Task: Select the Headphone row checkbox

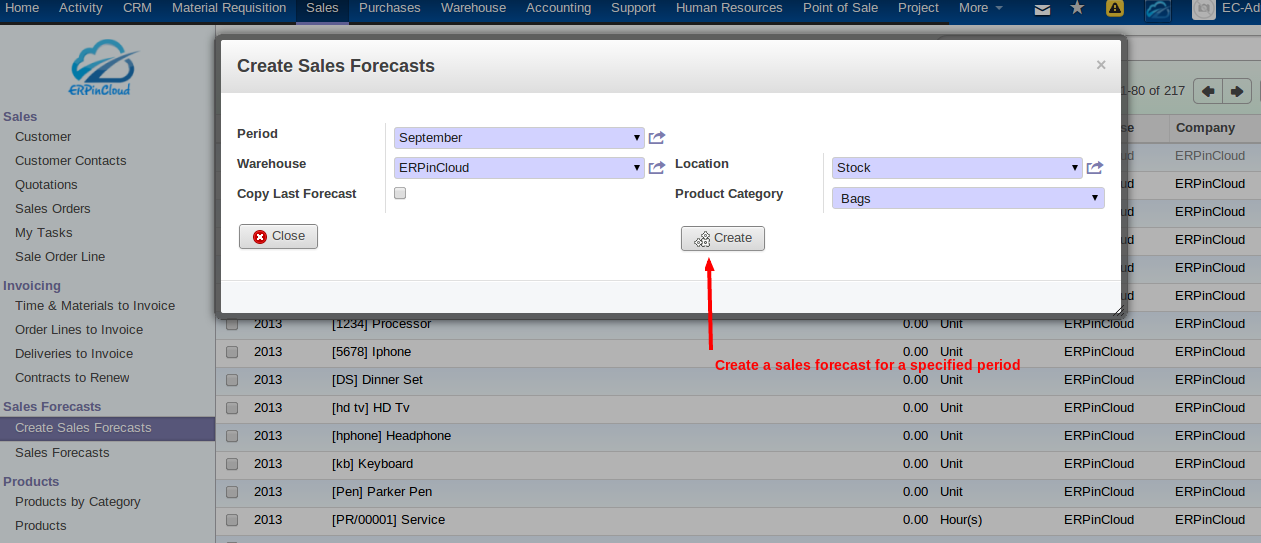Action: tap(232, 436)
